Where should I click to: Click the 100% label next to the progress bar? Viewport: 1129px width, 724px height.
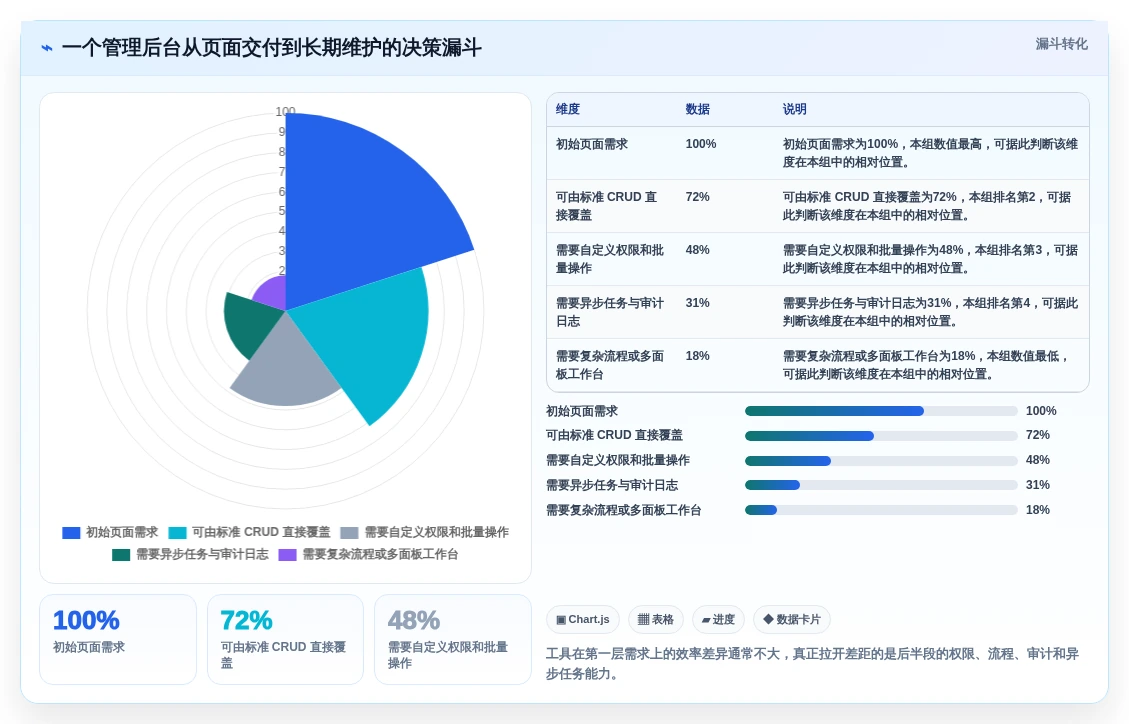(1041, 411)
